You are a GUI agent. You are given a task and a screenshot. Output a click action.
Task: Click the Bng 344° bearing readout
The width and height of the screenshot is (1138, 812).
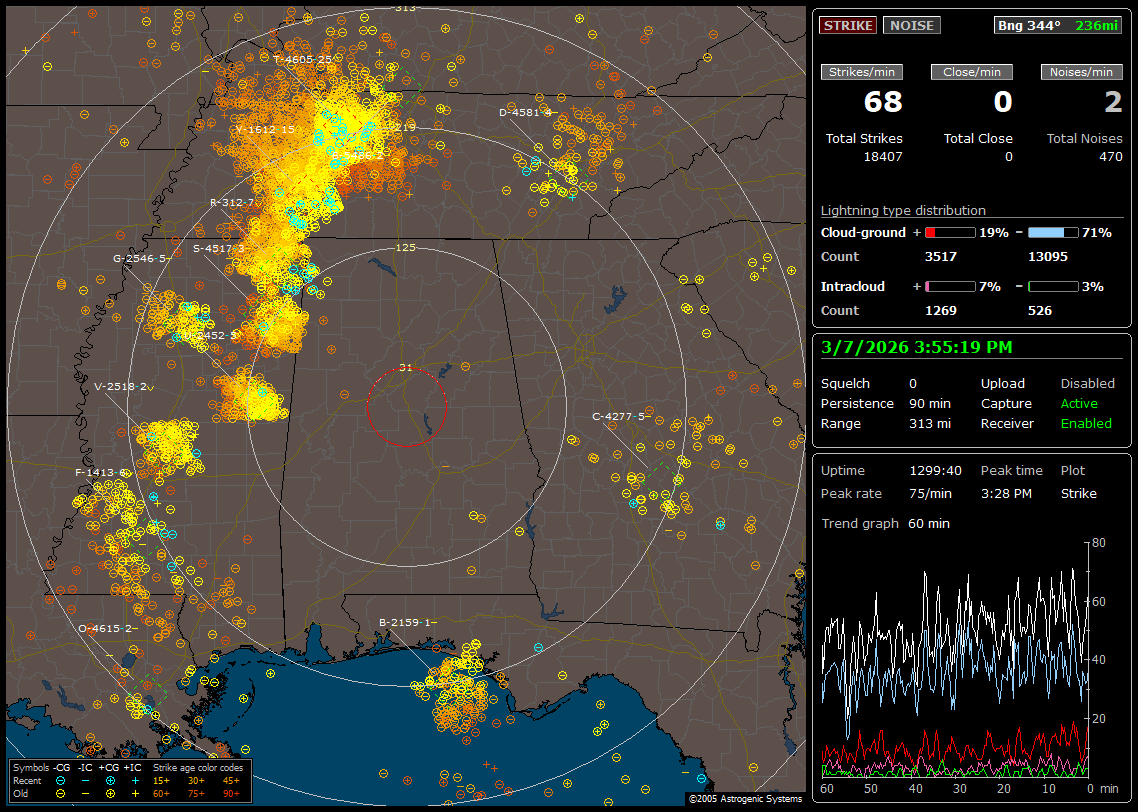[1029, 26]
